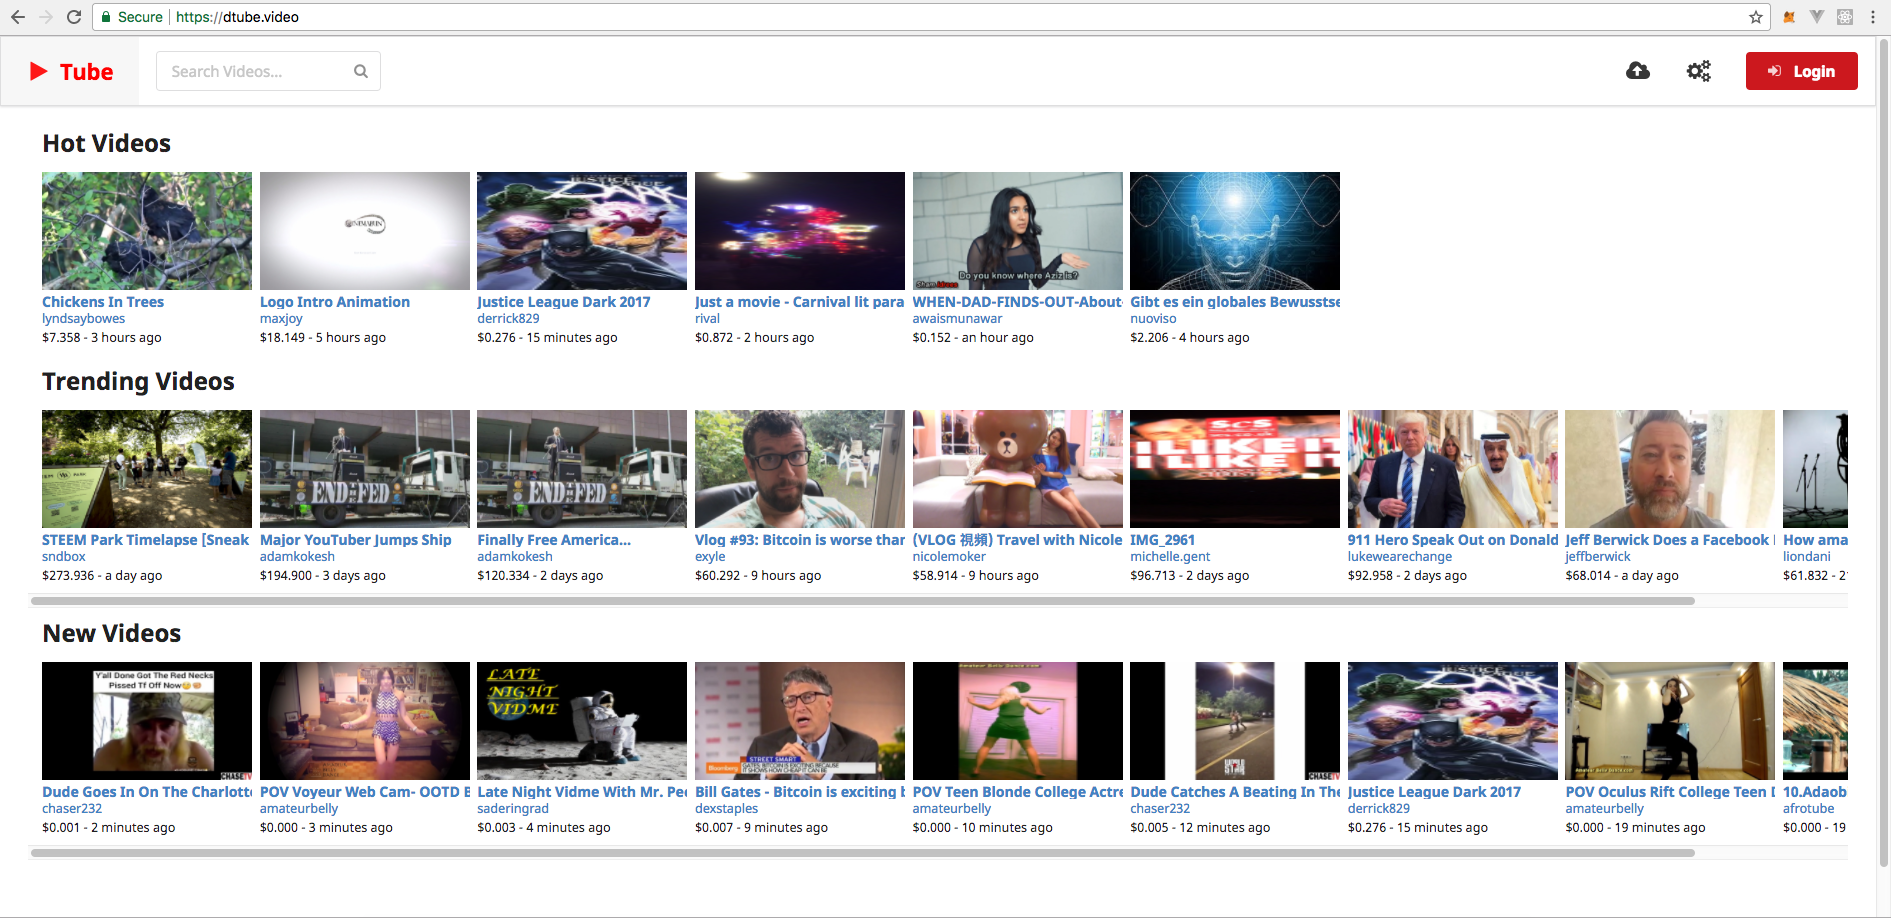
Task: Click the dtube.video address bar
Action: [930, 17]
